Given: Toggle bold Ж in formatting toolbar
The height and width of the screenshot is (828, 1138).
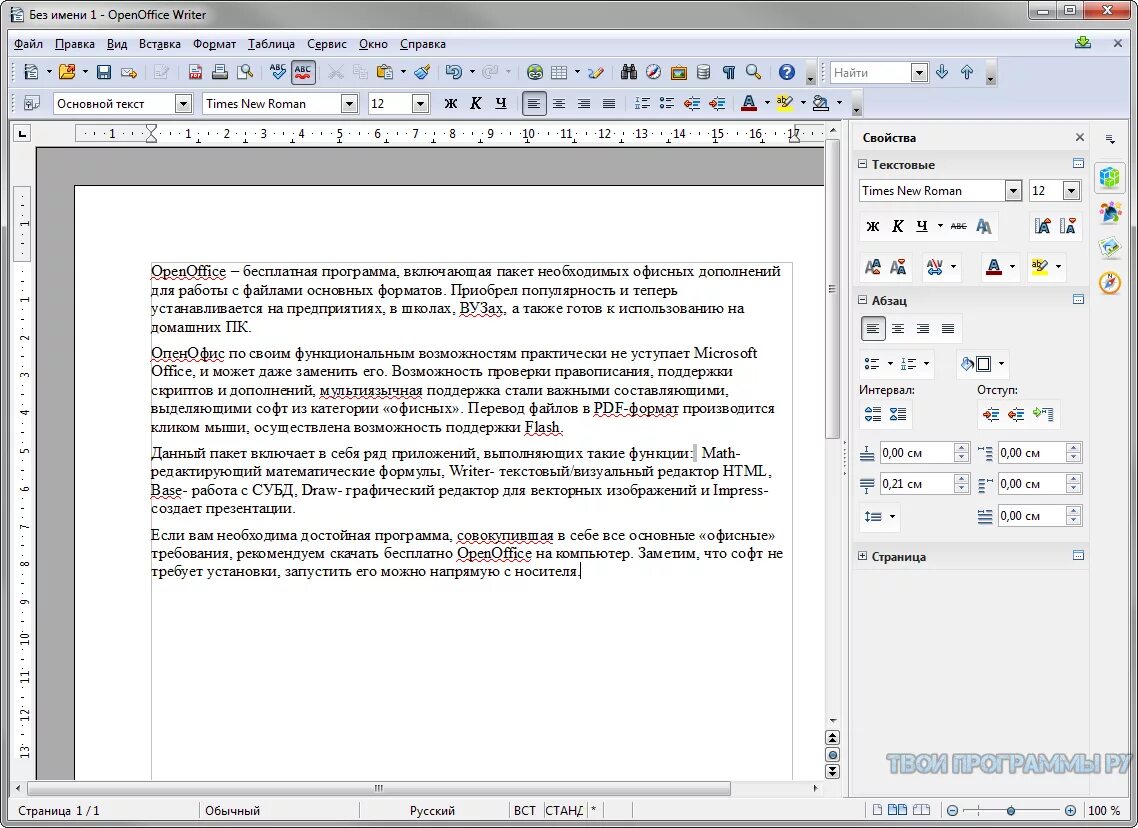Looking at the screenshot, I should [x=451, y=103].
